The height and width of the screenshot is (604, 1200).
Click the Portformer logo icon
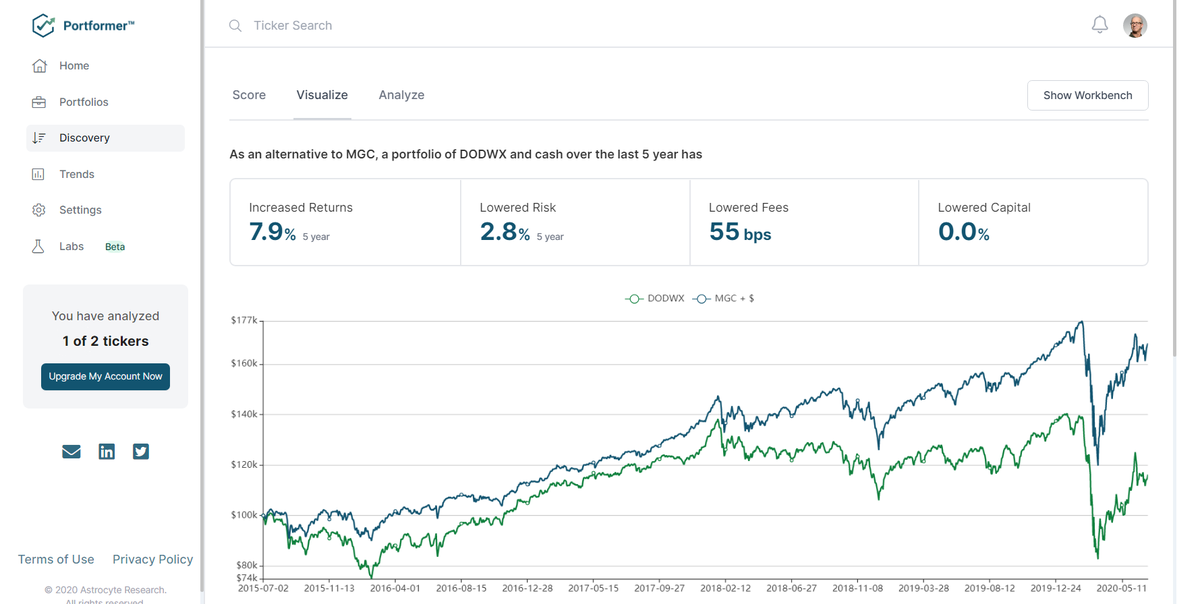43,25
